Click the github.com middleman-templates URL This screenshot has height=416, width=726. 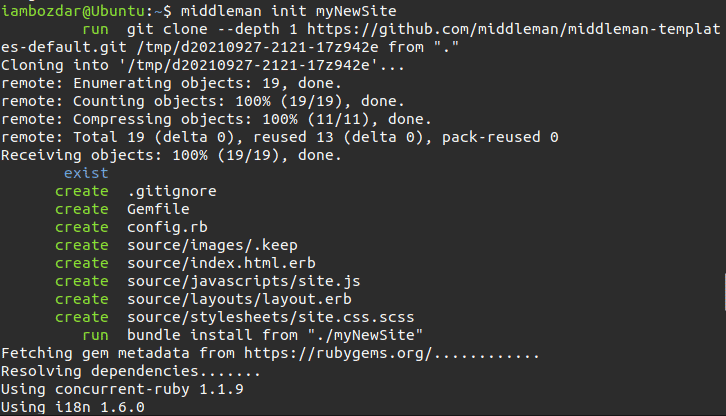pyautogui.click(x=513, y=30)
